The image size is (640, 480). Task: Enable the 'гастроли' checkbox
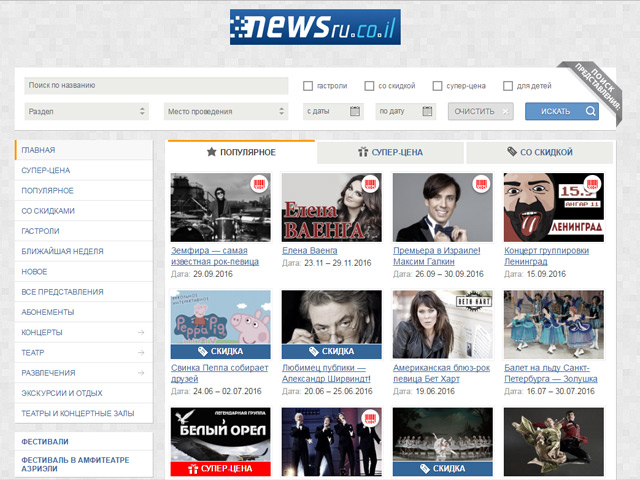point(308,86)
